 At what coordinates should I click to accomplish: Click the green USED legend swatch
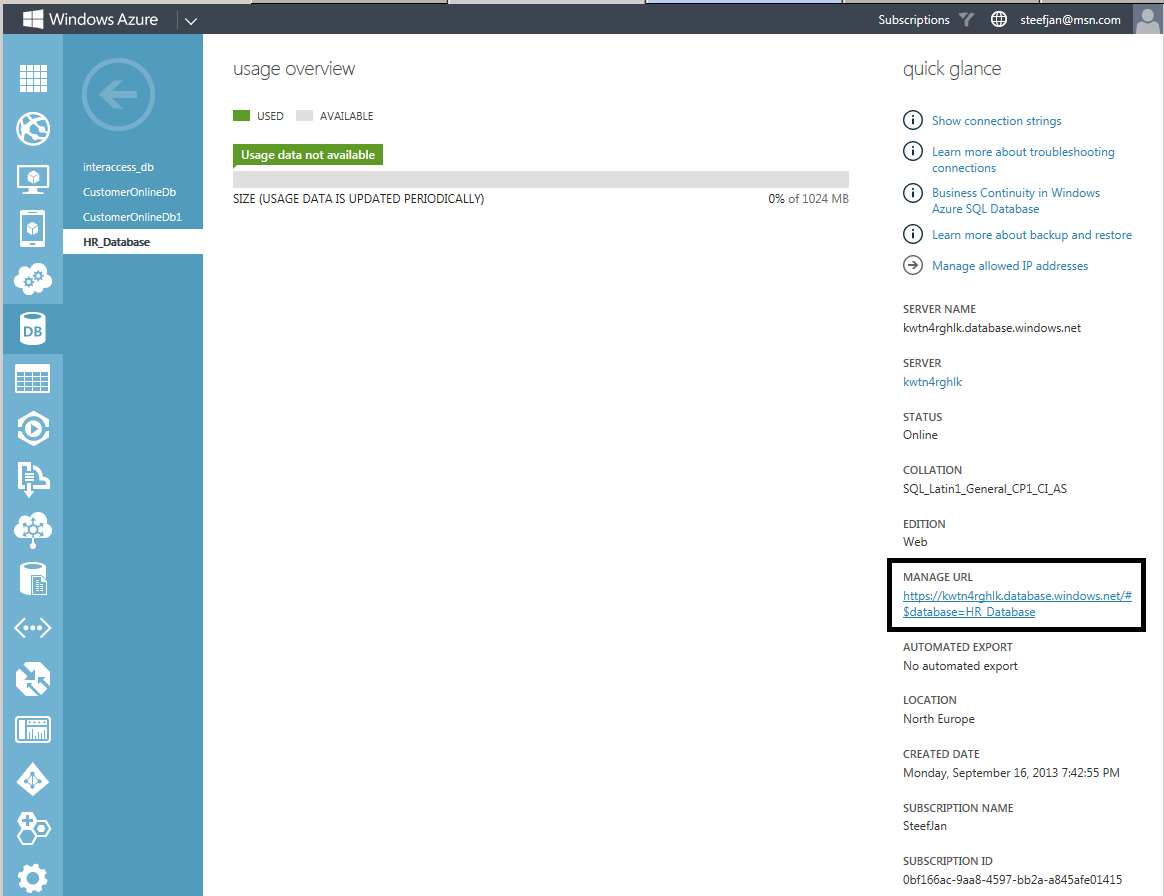[x=241, y=116]
